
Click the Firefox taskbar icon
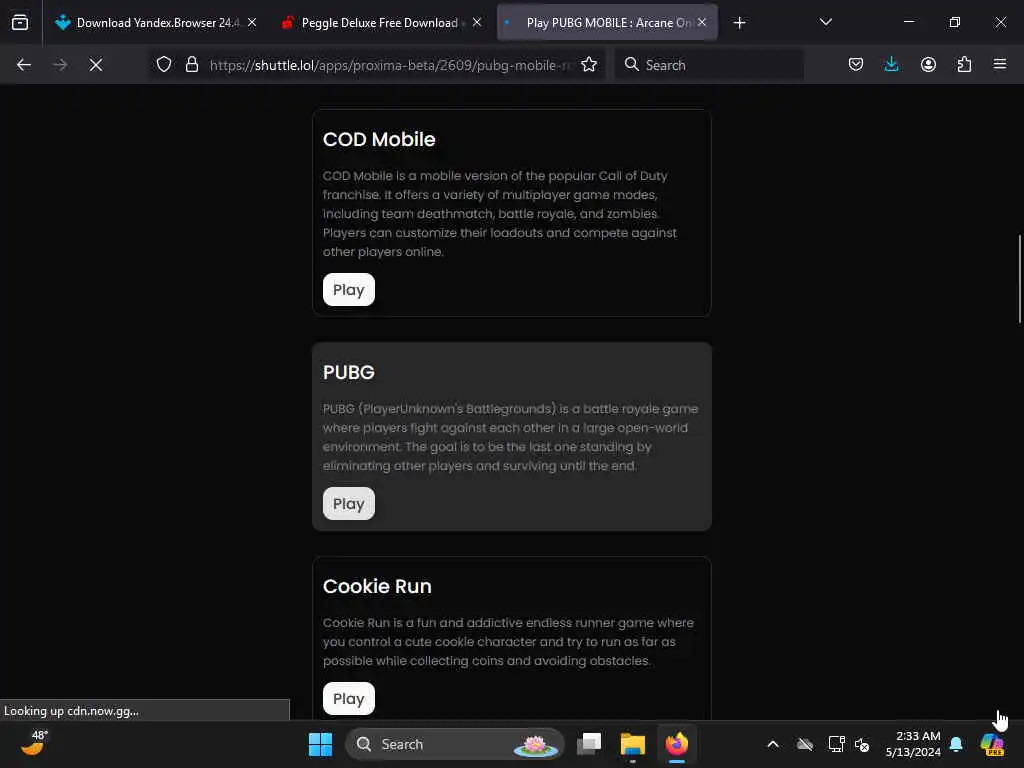[677, 744]
